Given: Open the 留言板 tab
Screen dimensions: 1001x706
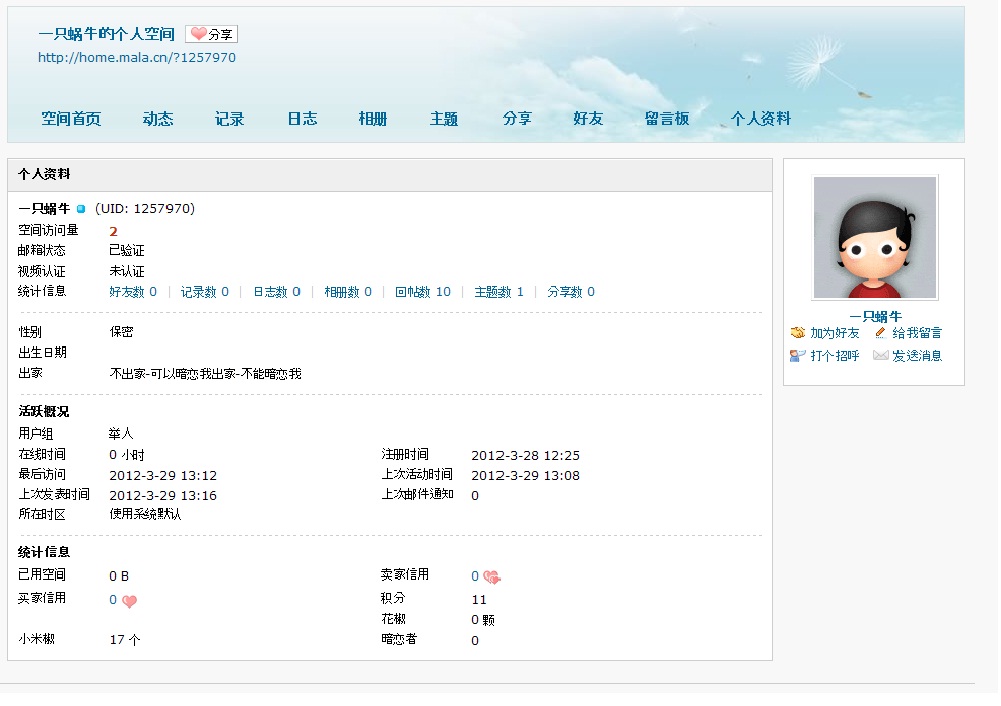Looking at the screenshot, I should [x=667, y=119].
